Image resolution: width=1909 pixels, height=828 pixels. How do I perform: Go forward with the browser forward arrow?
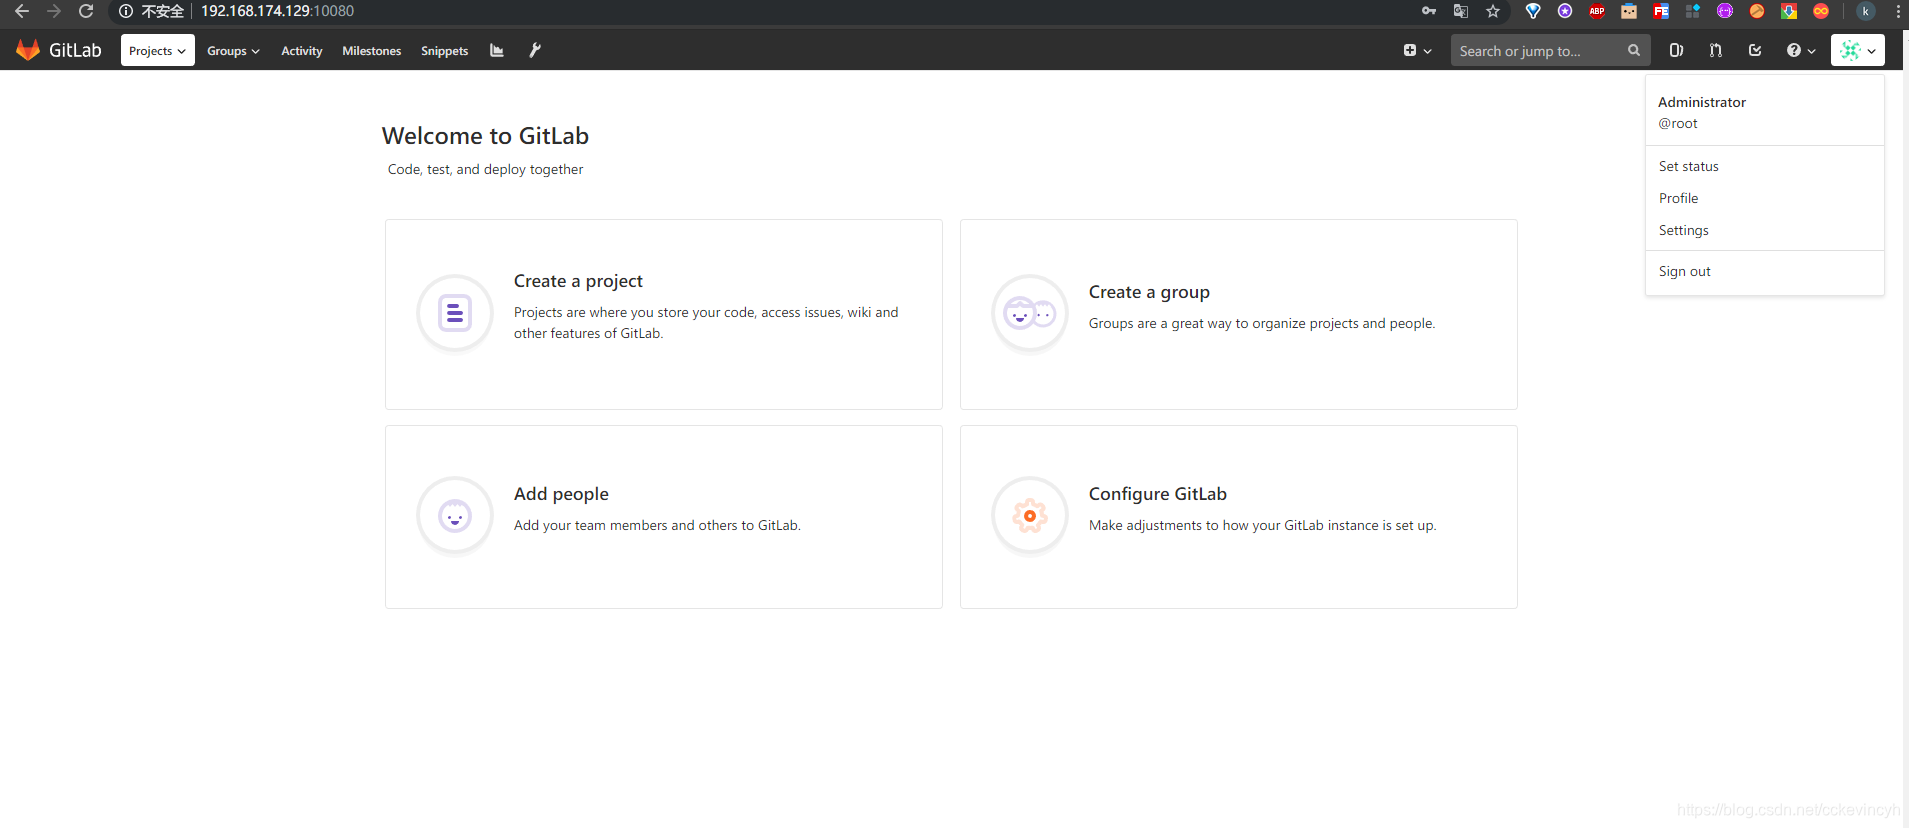click(54, 11)
